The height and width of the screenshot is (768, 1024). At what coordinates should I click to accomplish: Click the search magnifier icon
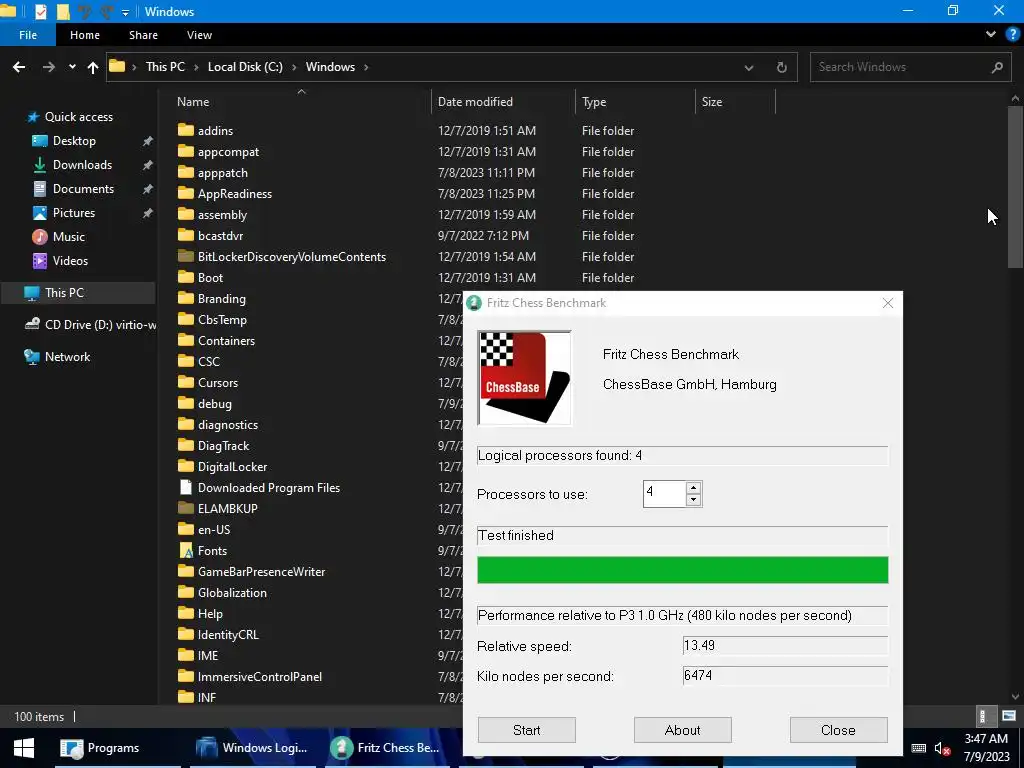997,67
